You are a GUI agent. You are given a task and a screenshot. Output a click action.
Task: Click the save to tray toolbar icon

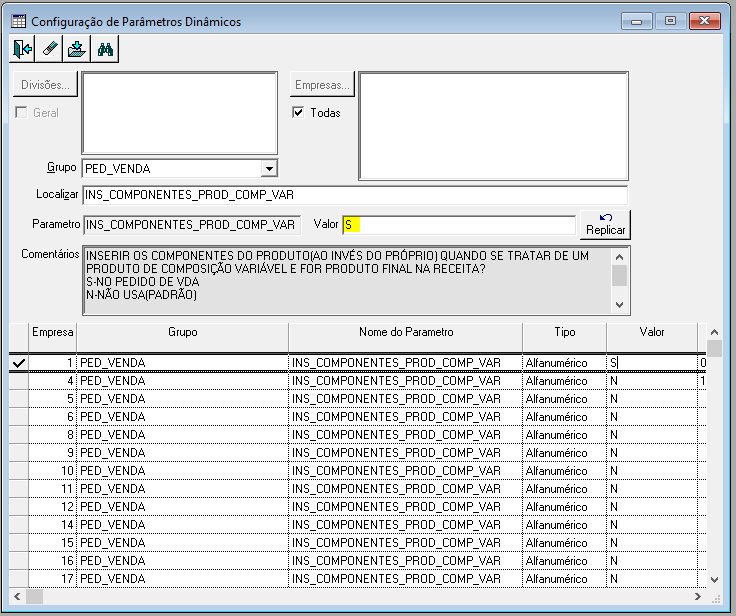point(77,49)
